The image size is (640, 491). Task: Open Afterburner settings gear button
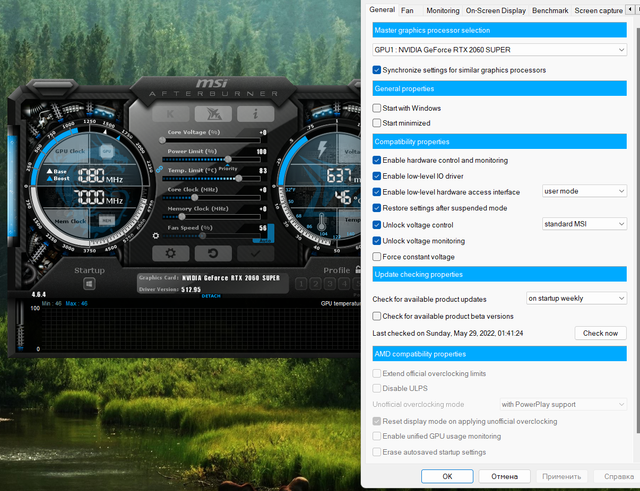tap(171, 253)
